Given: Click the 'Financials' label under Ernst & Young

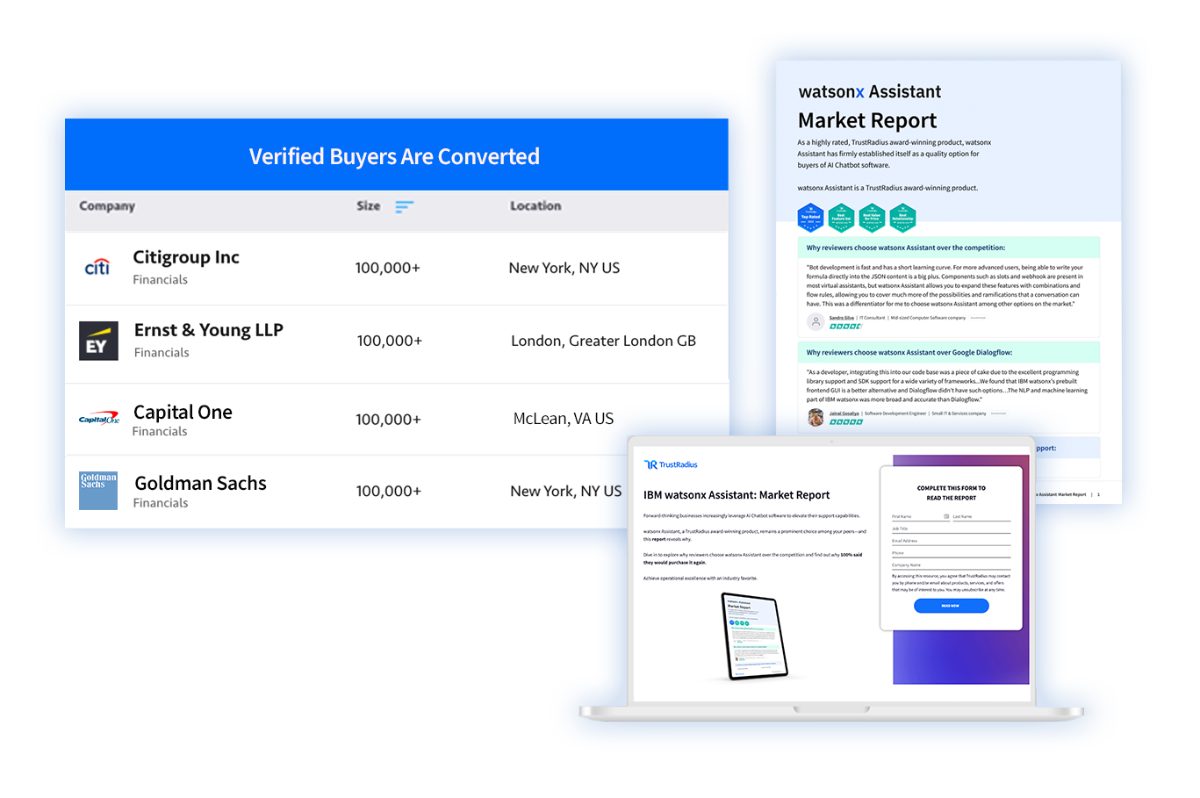Looking at the screenshot, I should [162, 353].
